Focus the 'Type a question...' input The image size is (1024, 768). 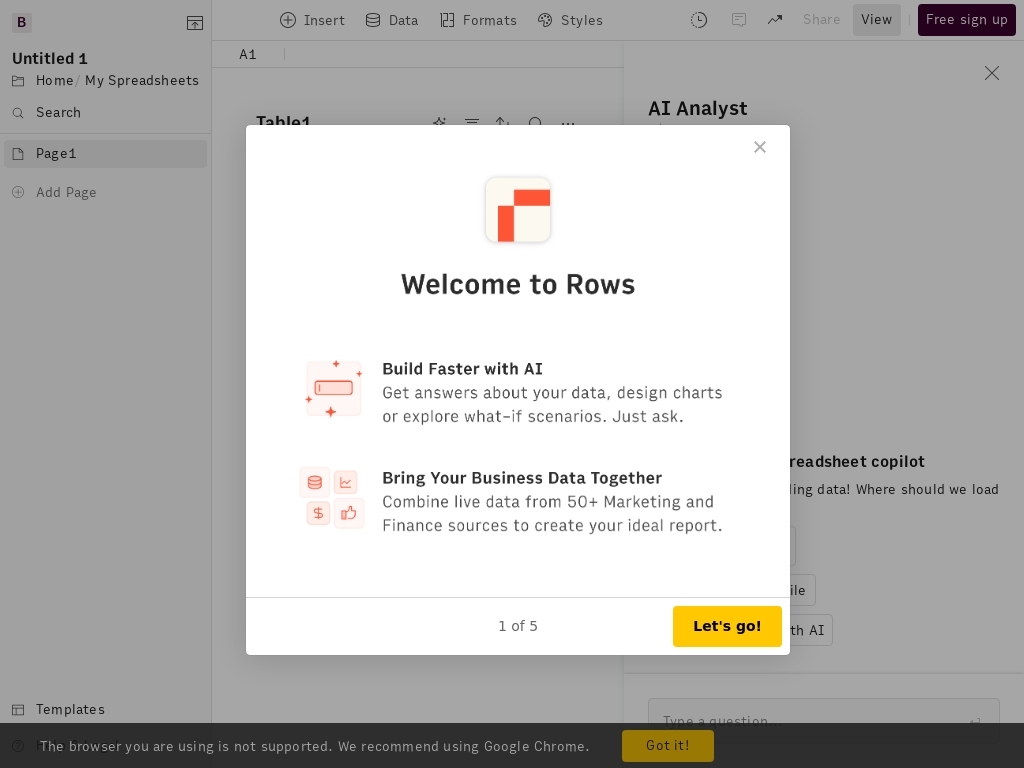823,721
